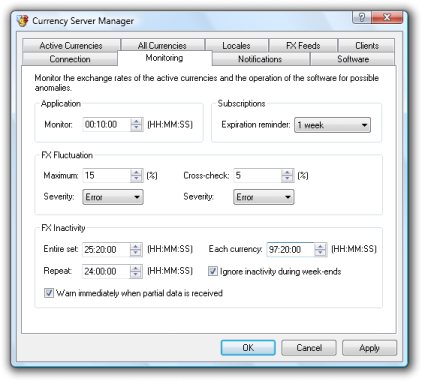Open the Notifications tab
This screenshot has height=381, width=422.
point(260,59)
